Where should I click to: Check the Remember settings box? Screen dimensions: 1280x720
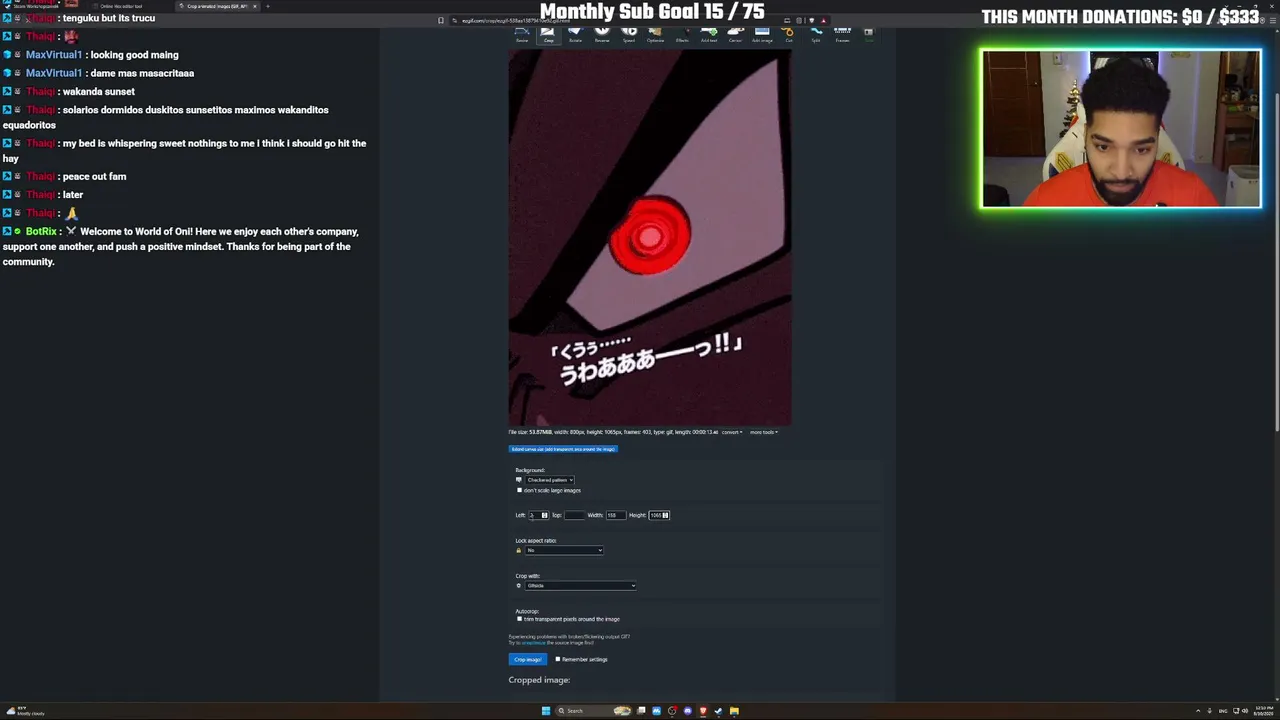click(x=558, y=659)
